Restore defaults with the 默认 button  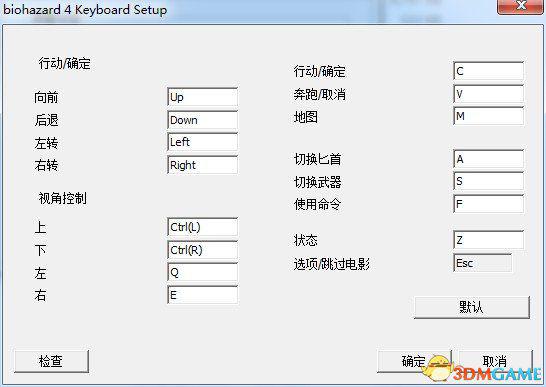pos(472,307)
